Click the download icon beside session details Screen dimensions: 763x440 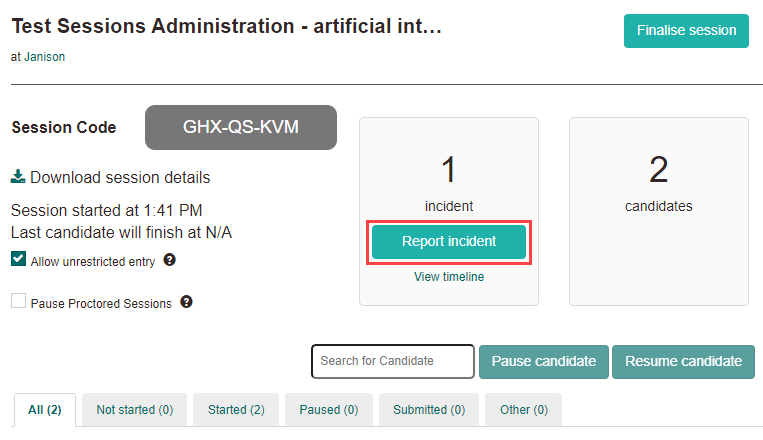18,177
